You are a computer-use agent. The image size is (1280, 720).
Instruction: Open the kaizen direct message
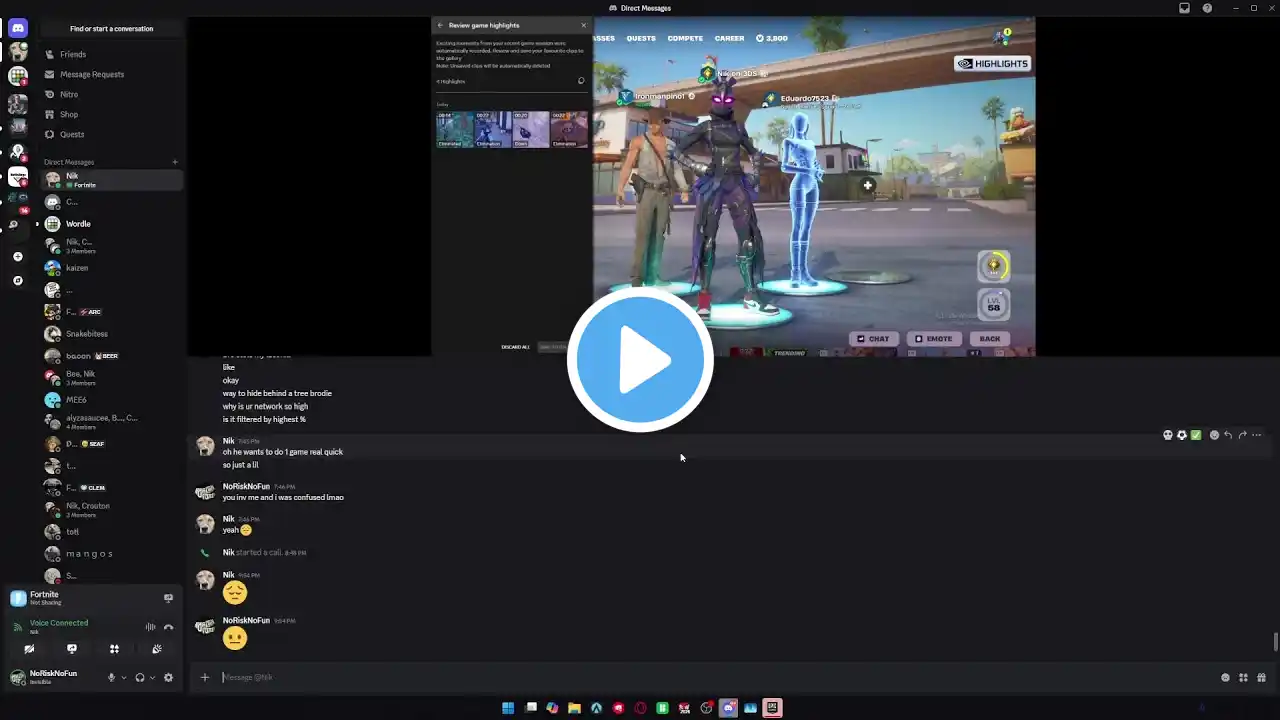point(112,268)
